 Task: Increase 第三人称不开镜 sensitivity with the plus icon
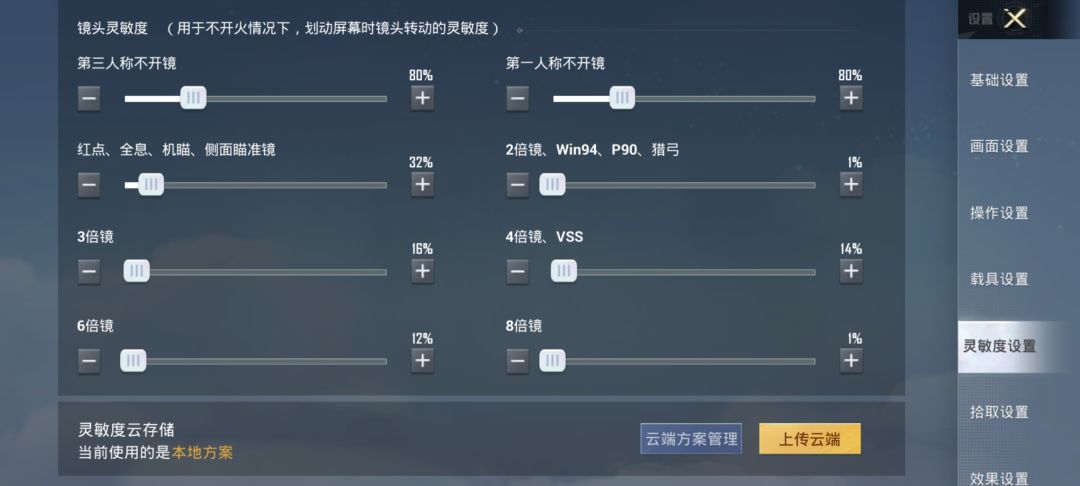tap(422, 97)
